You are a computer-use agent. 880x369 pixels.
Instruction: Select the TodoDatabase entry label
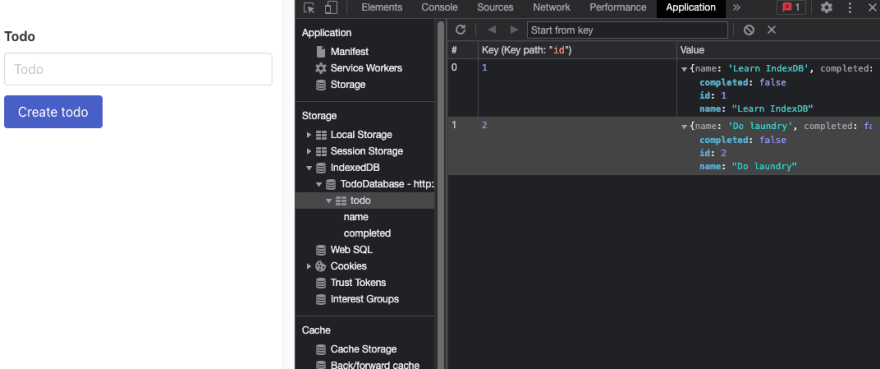click(x=387, y=184)
